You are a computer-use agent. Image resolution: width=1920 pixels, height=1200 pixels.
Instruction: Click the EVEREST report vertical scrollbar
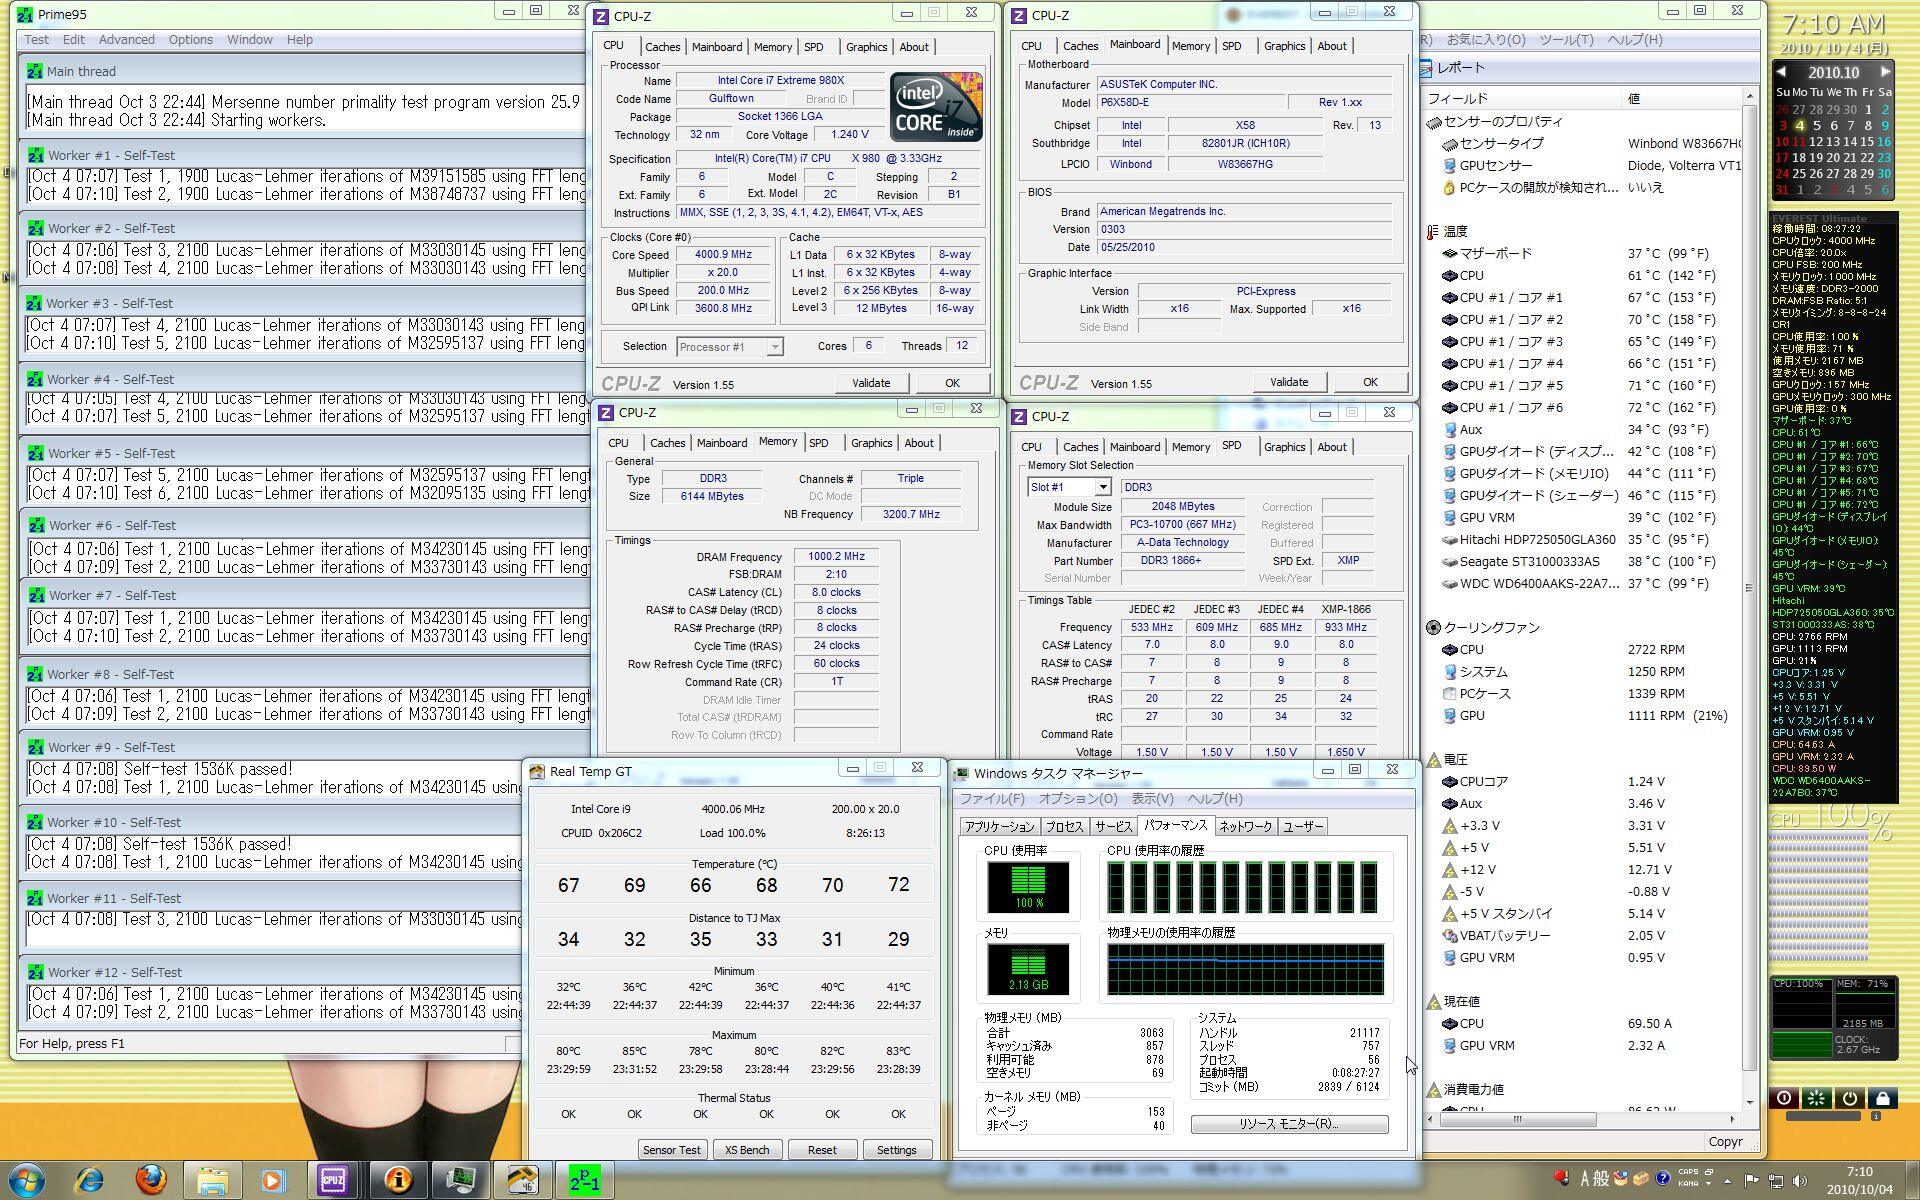(1749, 588)
